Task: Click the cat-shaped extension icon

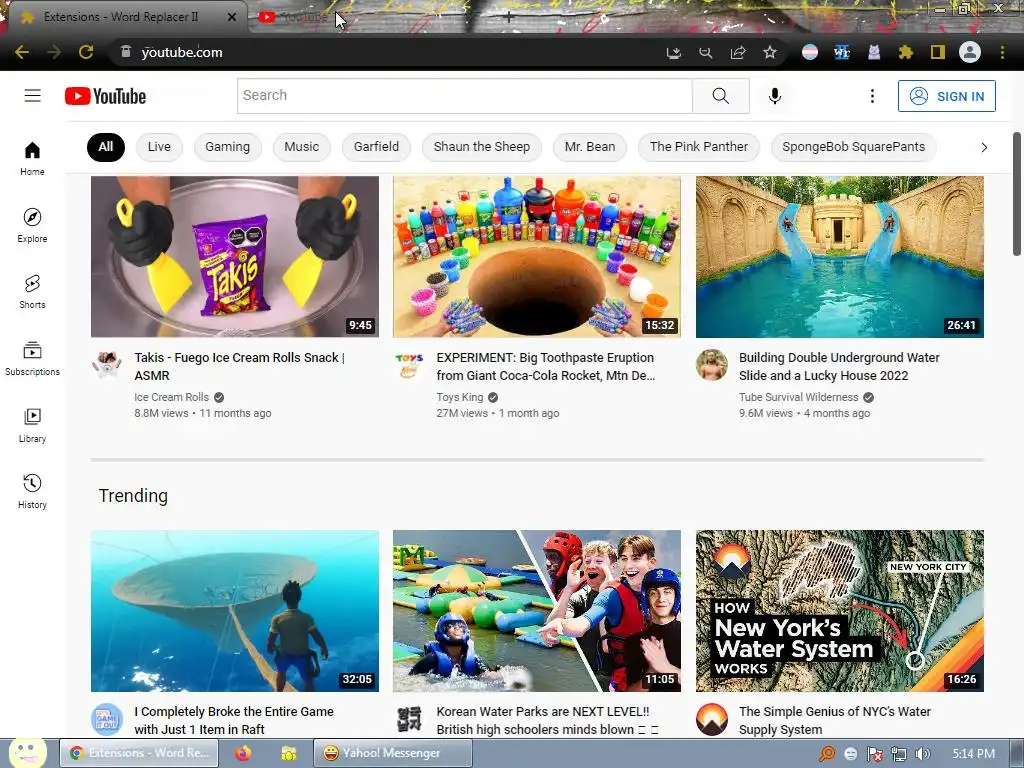Action: [x=874, y=52]
